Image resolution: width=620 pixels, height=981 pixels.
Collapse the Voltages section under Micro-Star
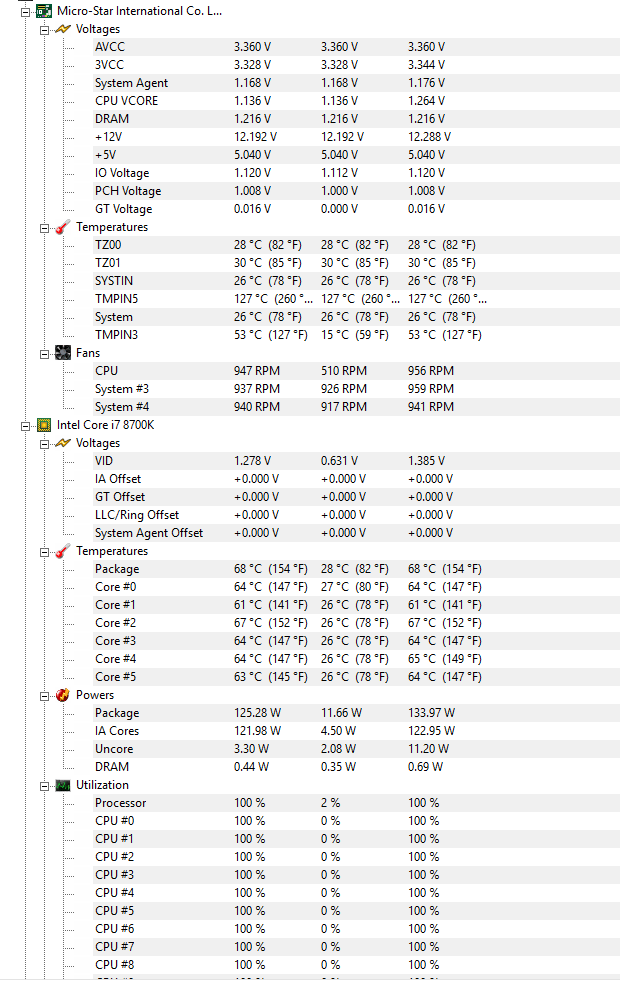pos(44,30)
